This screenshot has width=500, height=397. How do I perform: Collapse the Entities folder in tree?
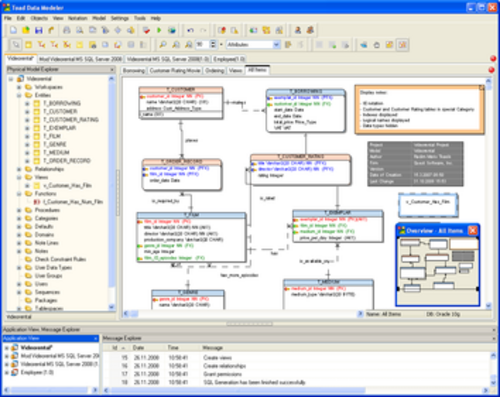point(19,95)
